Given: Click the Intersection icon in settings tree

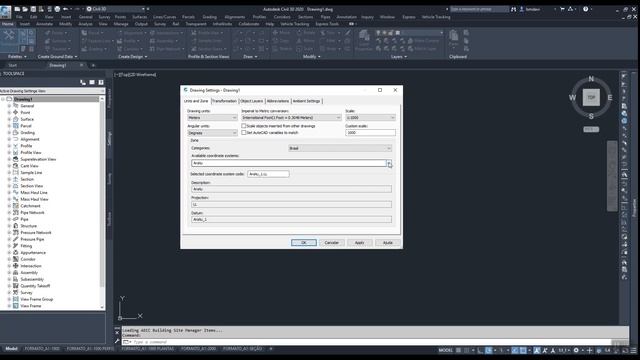Looking at the screenshot, I should (x=16, y=266).
